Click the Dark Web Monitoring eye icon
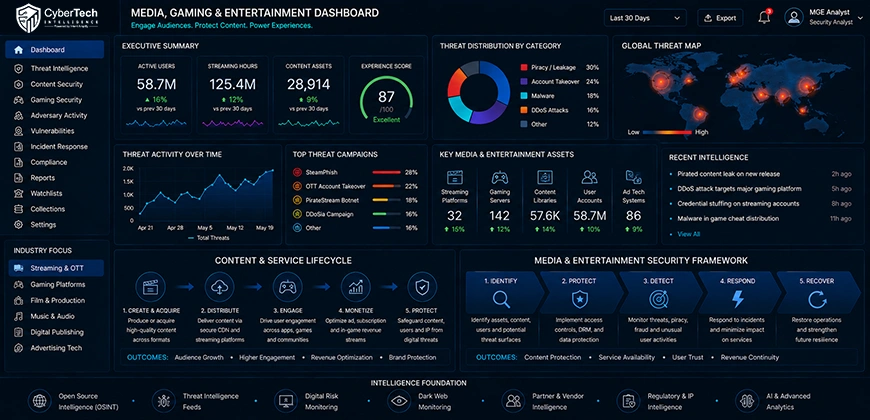 click(398, 401)
